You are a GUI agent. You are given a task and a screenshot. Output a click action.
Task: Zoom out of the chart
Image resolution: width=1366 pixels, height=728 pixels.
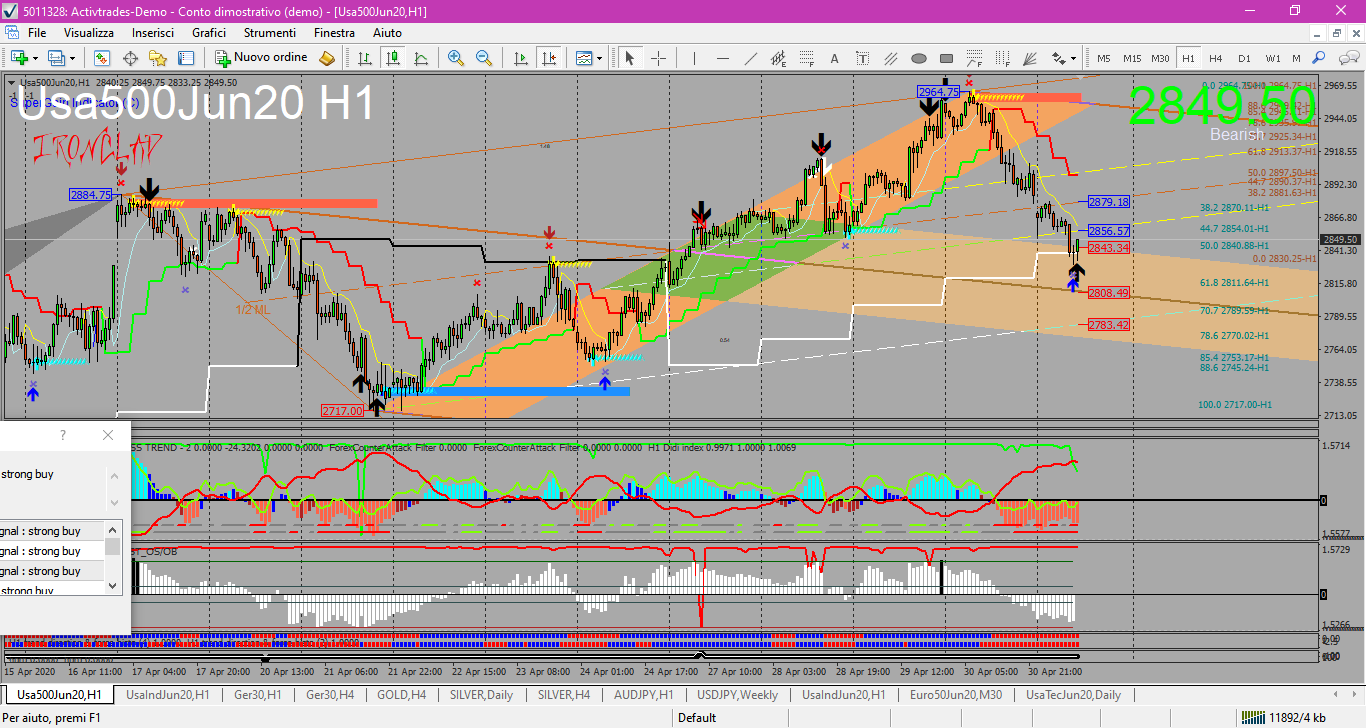(x=484, y=58)
